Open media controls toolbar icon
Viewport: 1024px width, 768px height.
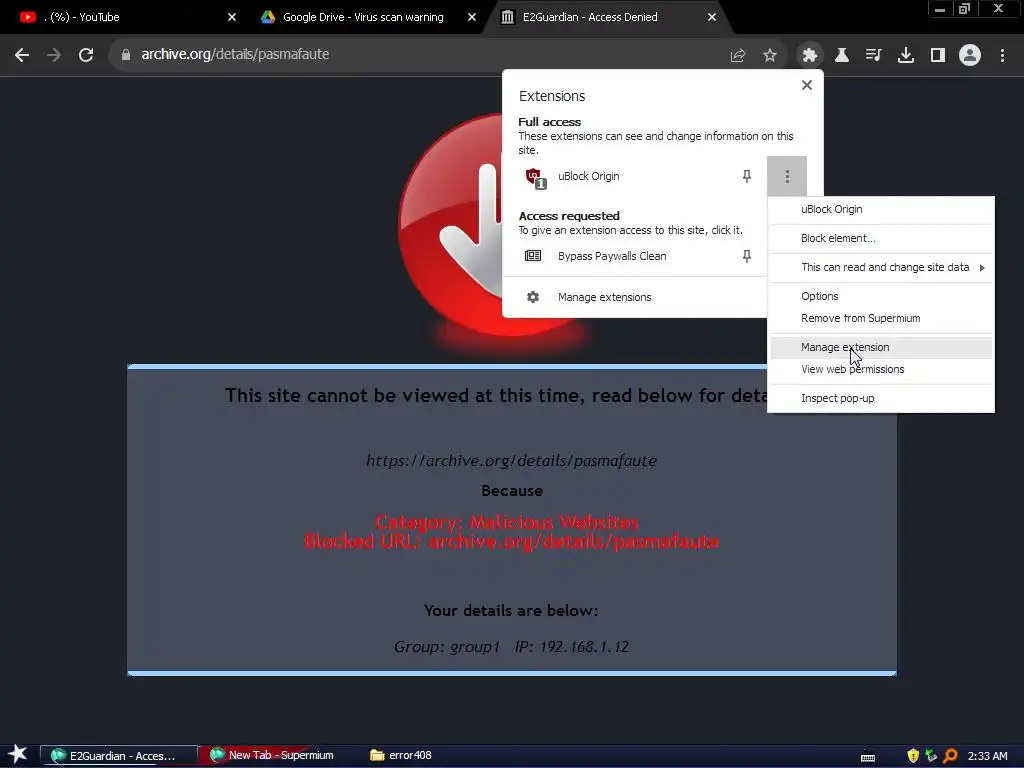coord(874,56)
